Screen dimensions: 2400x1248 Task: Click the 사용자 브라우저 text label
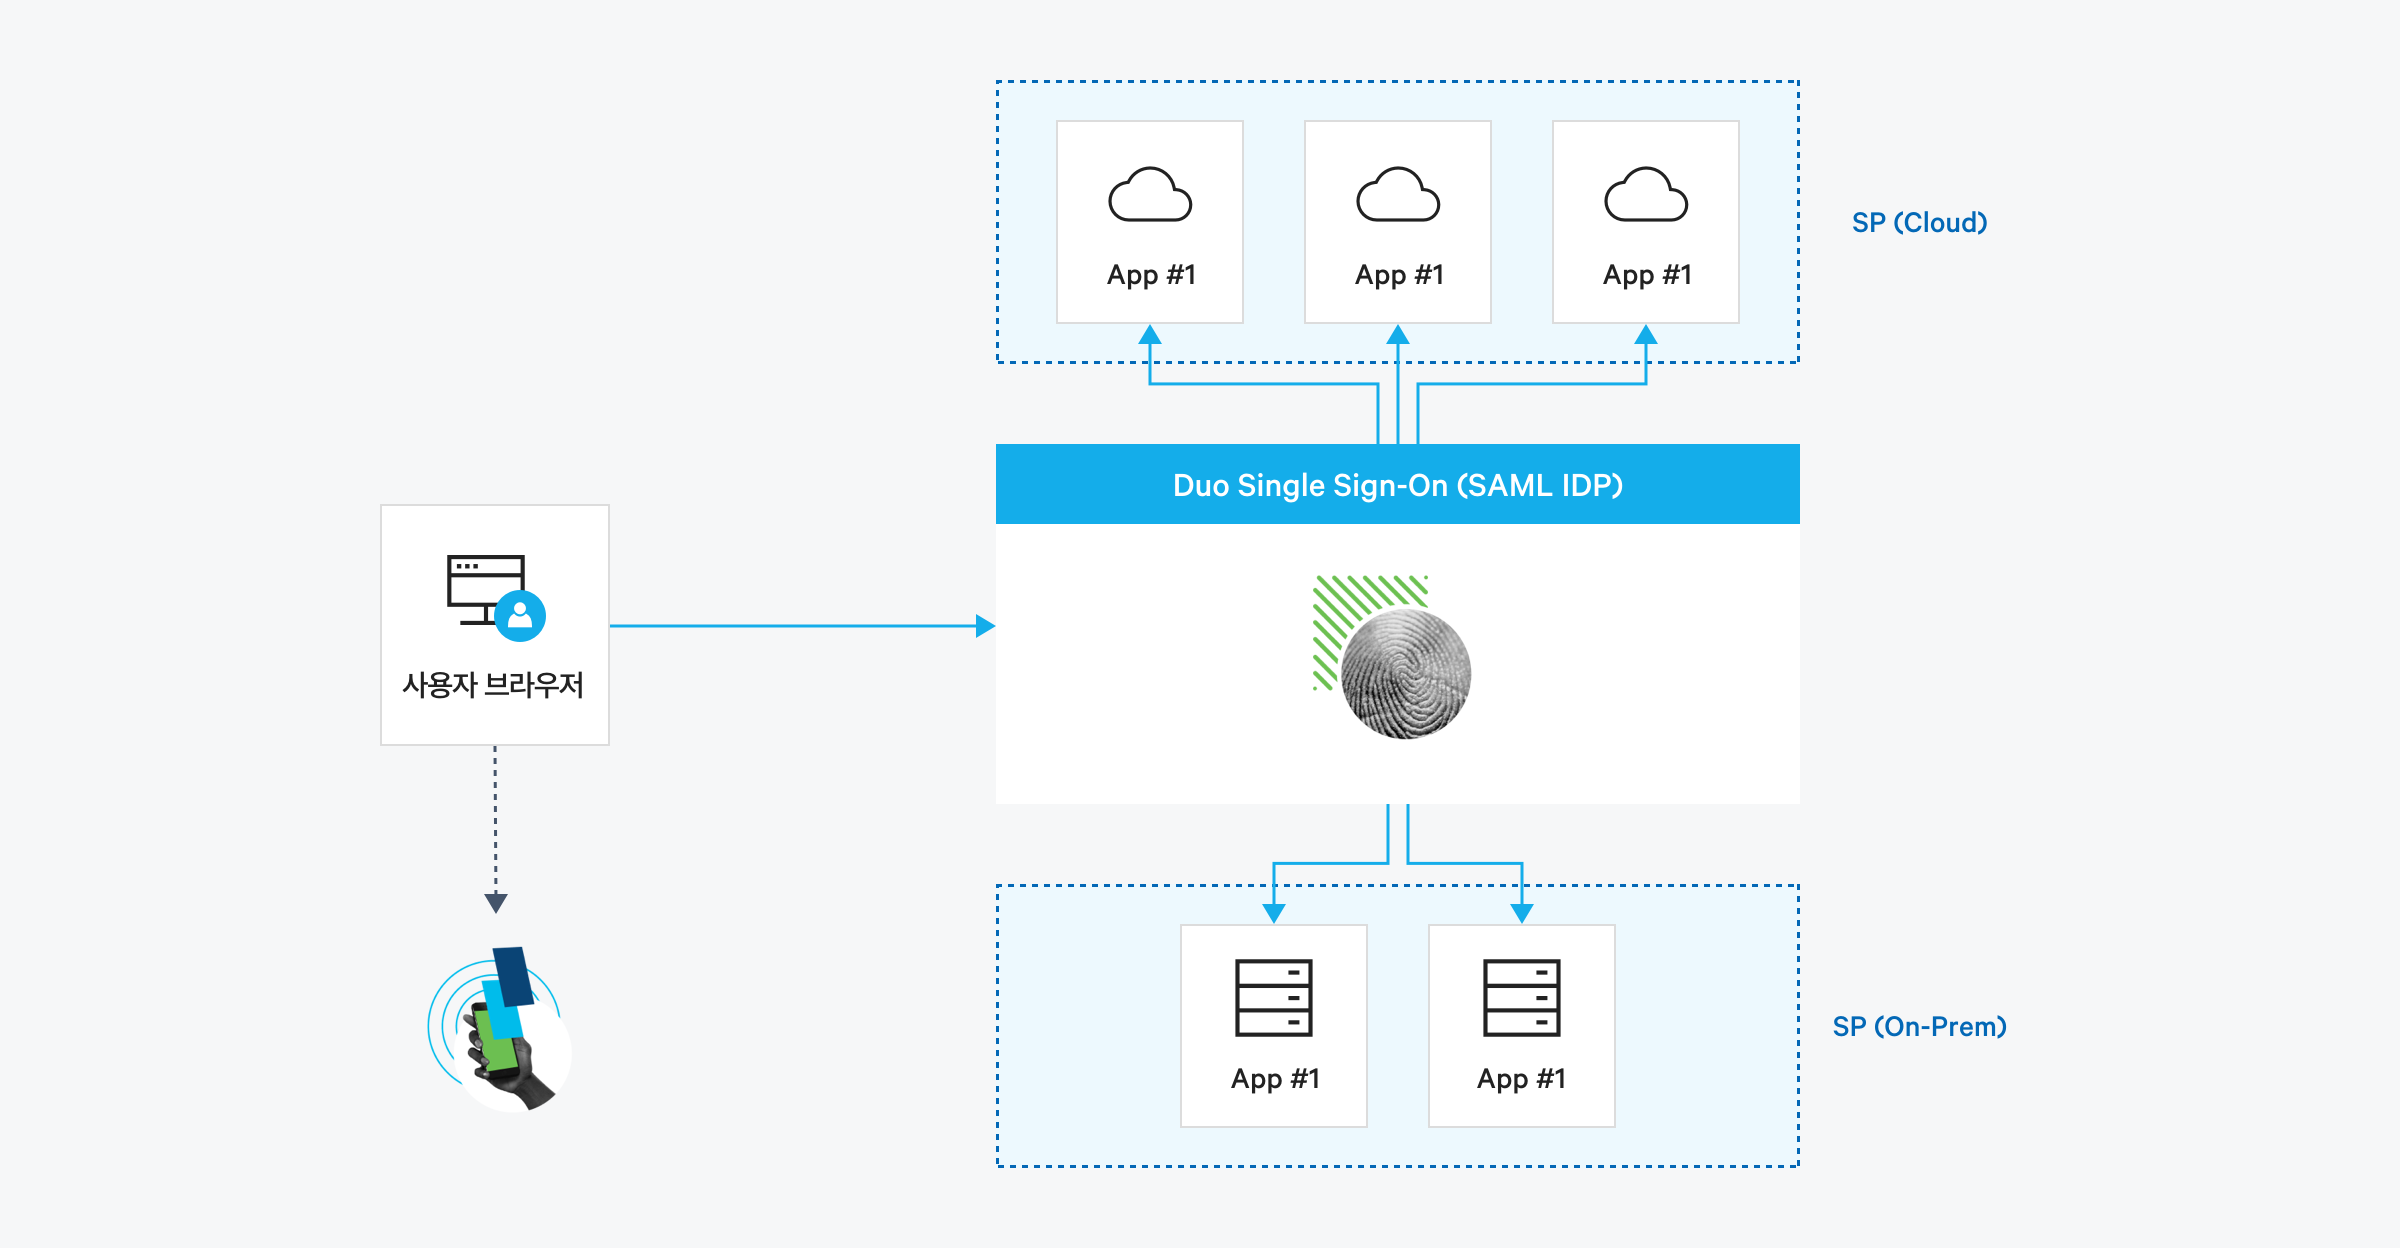point(493,685)
